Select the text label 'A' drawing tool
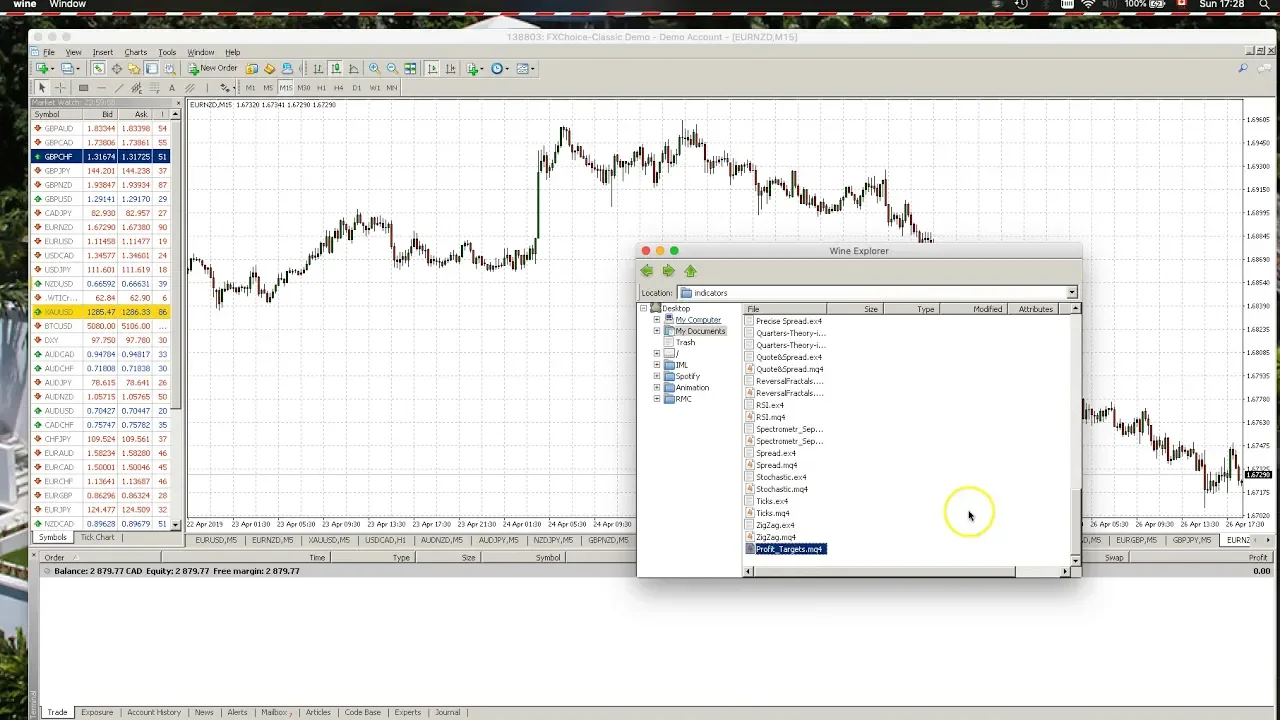 click(172, 88)
